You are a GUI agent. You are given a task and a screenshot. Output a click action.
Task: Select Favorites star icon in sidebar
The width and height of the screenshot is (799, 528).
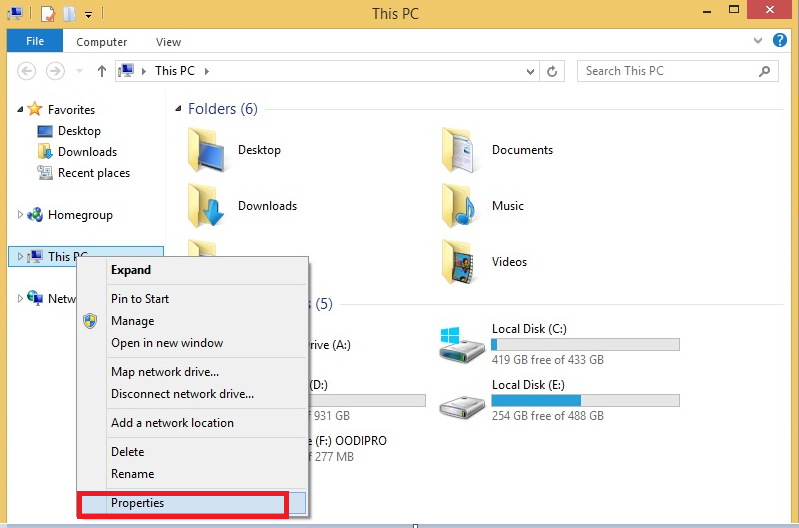pos(35,109)
